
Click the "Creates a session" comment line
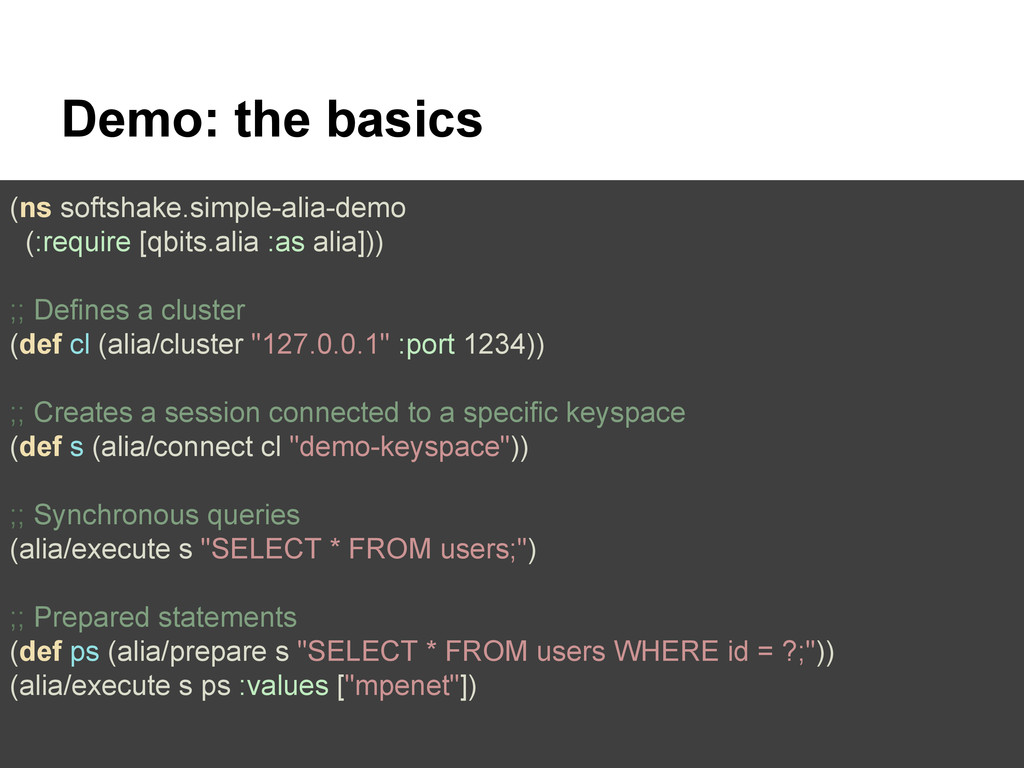(348, 413)
